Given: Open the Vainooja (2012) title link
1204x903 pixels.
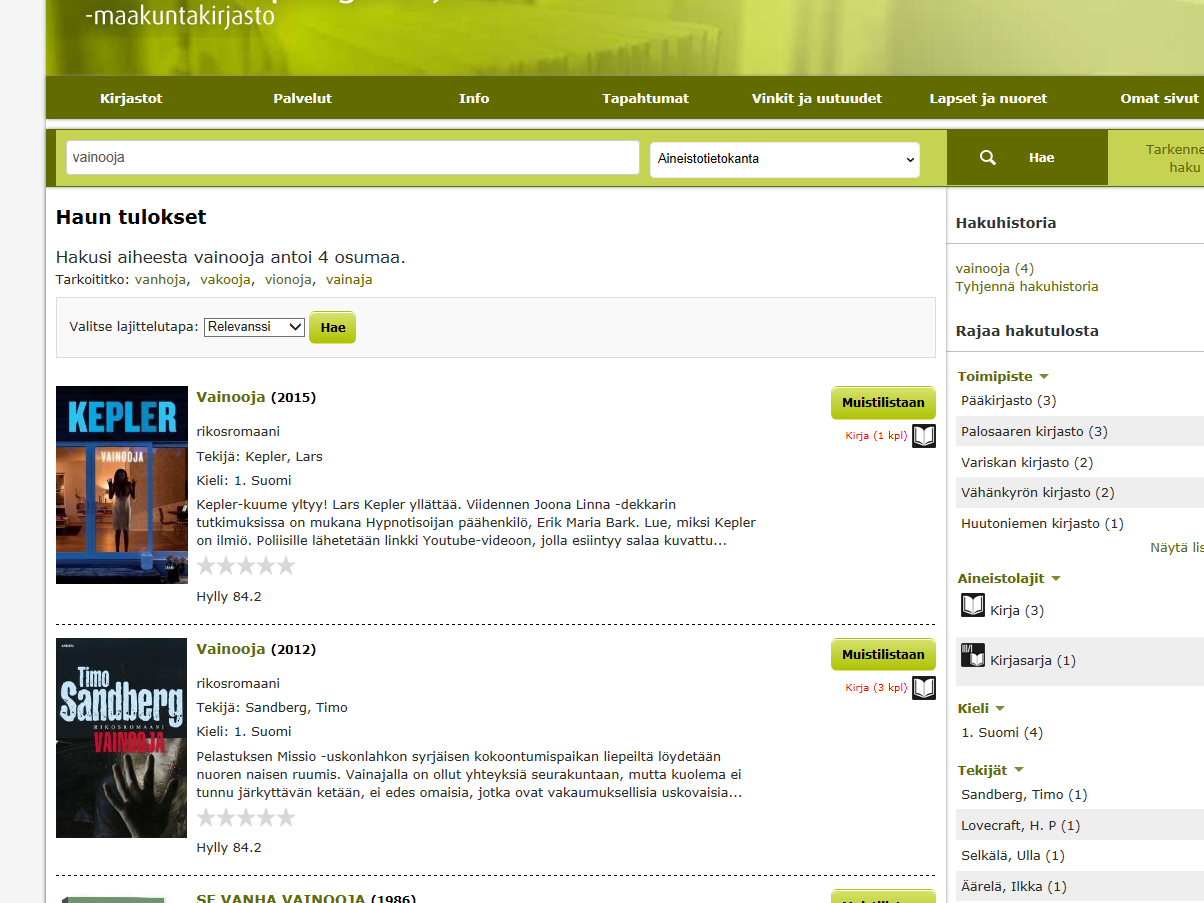Looking at the screenshot, I should click(x=231, y=649).
